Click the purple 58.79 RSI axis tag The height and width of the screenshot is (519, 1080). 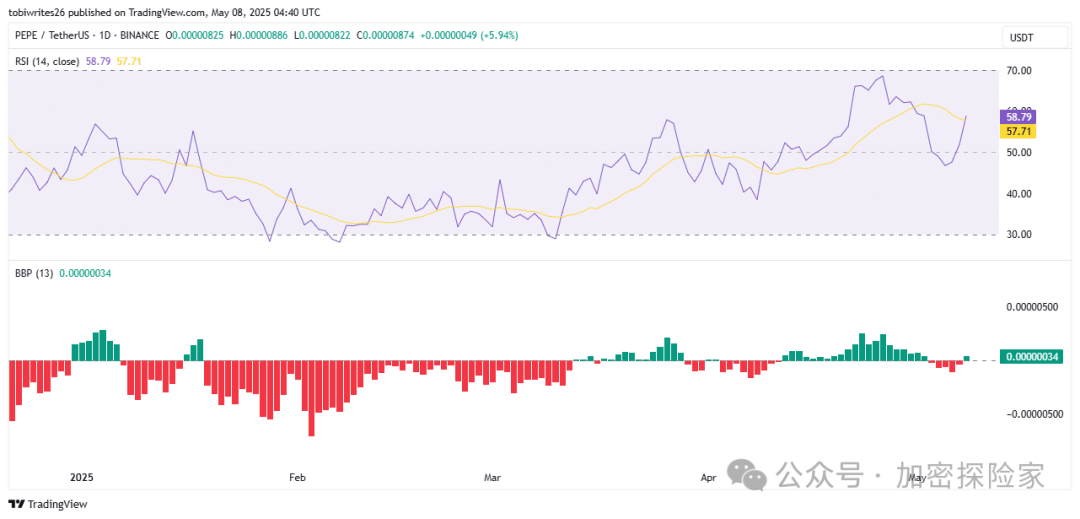pyautogui.click(x=1019, y=116)
